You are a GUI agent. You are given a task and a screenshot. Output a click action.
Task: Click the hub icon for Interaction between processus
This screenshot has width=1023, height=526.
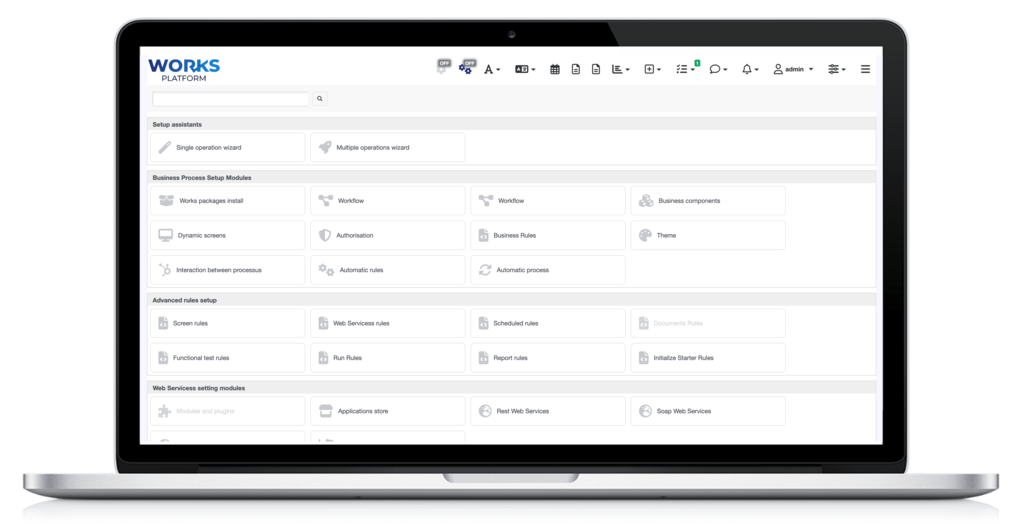(x=164, y=270)
